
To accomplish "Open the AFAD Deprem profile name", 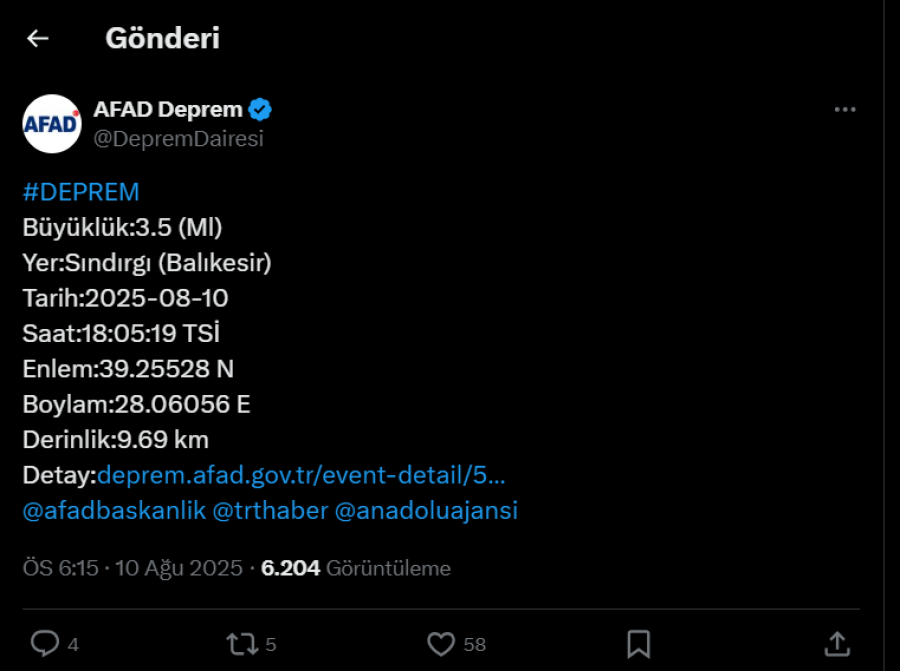I will 168,110.
